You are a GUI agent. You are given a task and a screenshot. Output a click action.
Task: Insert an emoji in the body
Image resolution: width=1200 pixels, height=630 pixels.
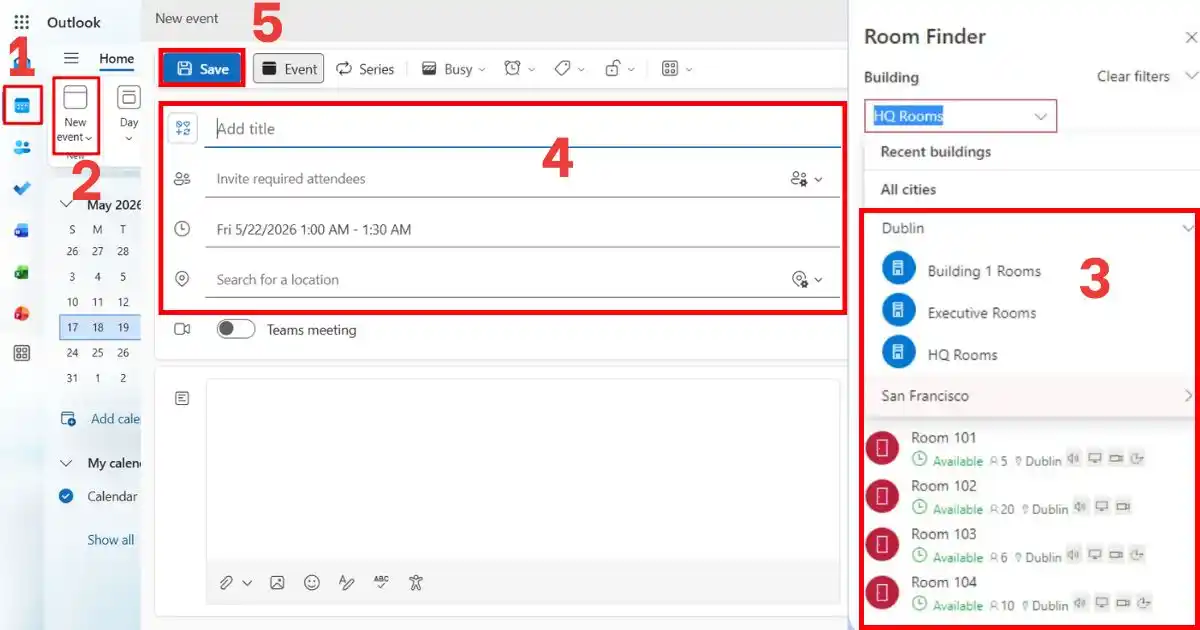click(x=312, y=582)
